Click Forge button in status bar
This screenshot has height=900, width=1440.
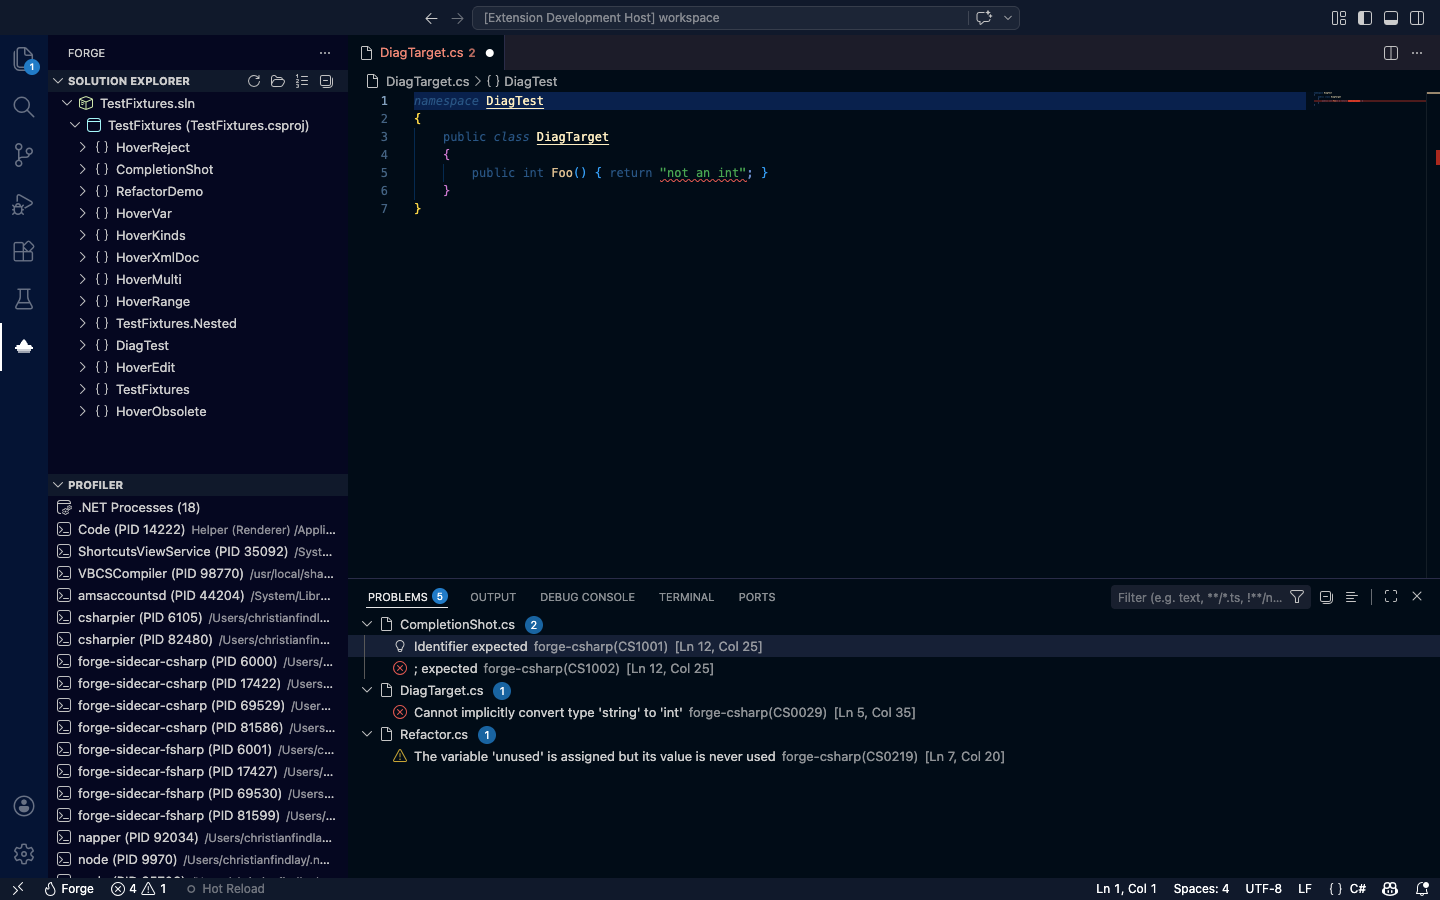tap(69, 888)
